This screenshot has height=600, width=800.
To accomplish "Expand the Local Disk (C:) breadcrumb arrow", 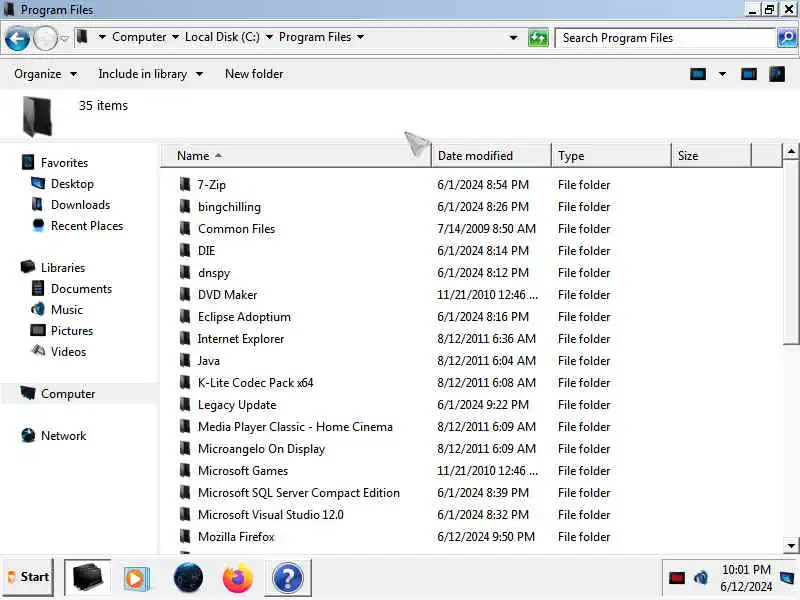I will click(x=269, y=37).
